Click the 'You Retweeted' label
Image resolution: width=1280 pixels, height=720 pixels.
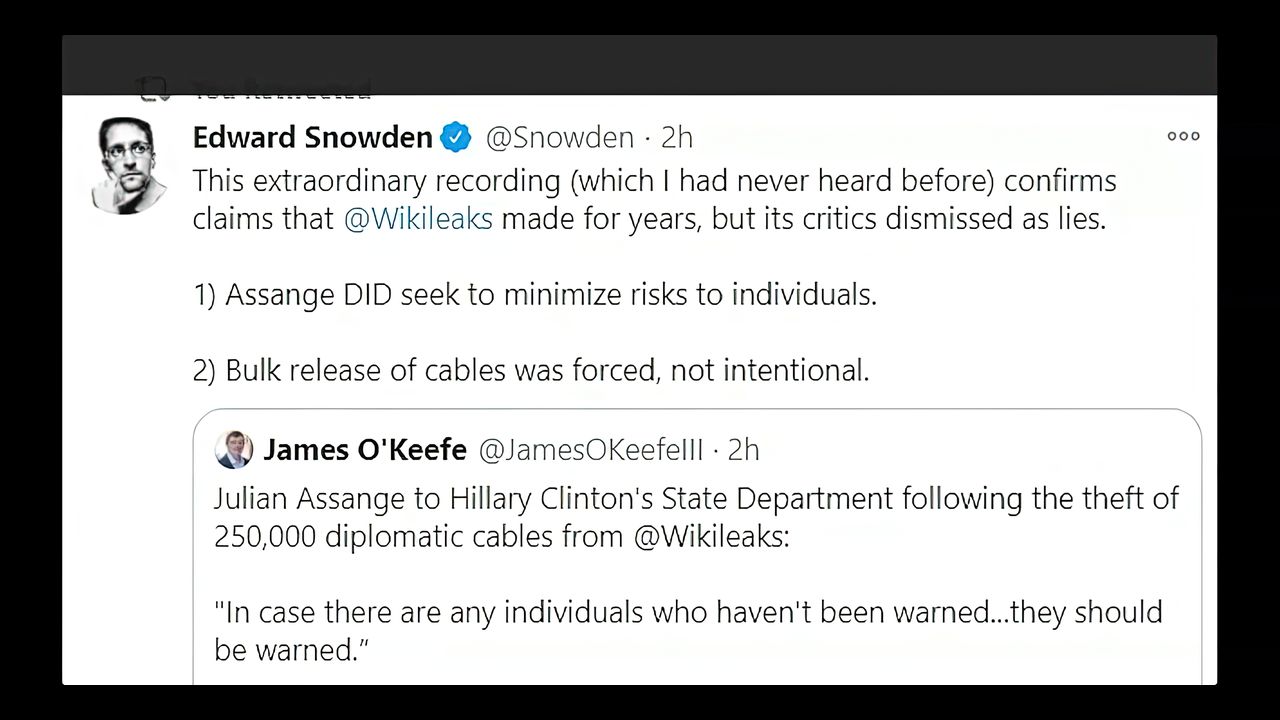click(282, 91)
